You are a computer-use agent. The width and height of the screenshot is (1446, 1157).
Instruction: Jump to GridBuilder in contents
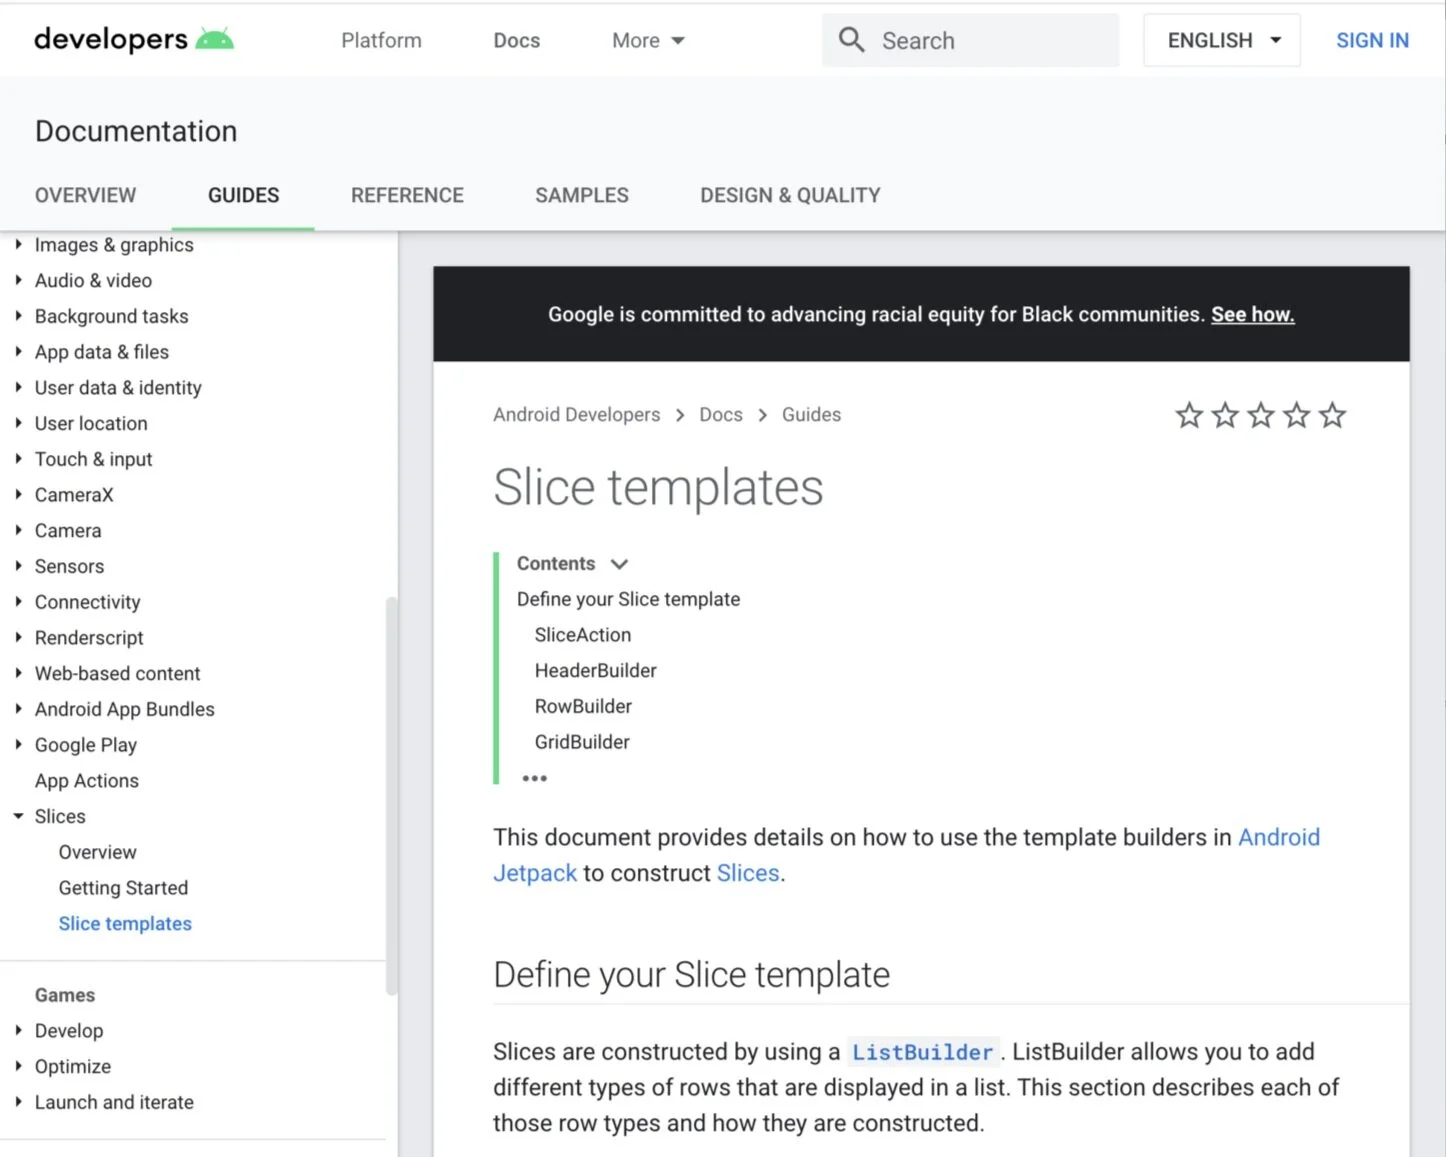point(582,742)
